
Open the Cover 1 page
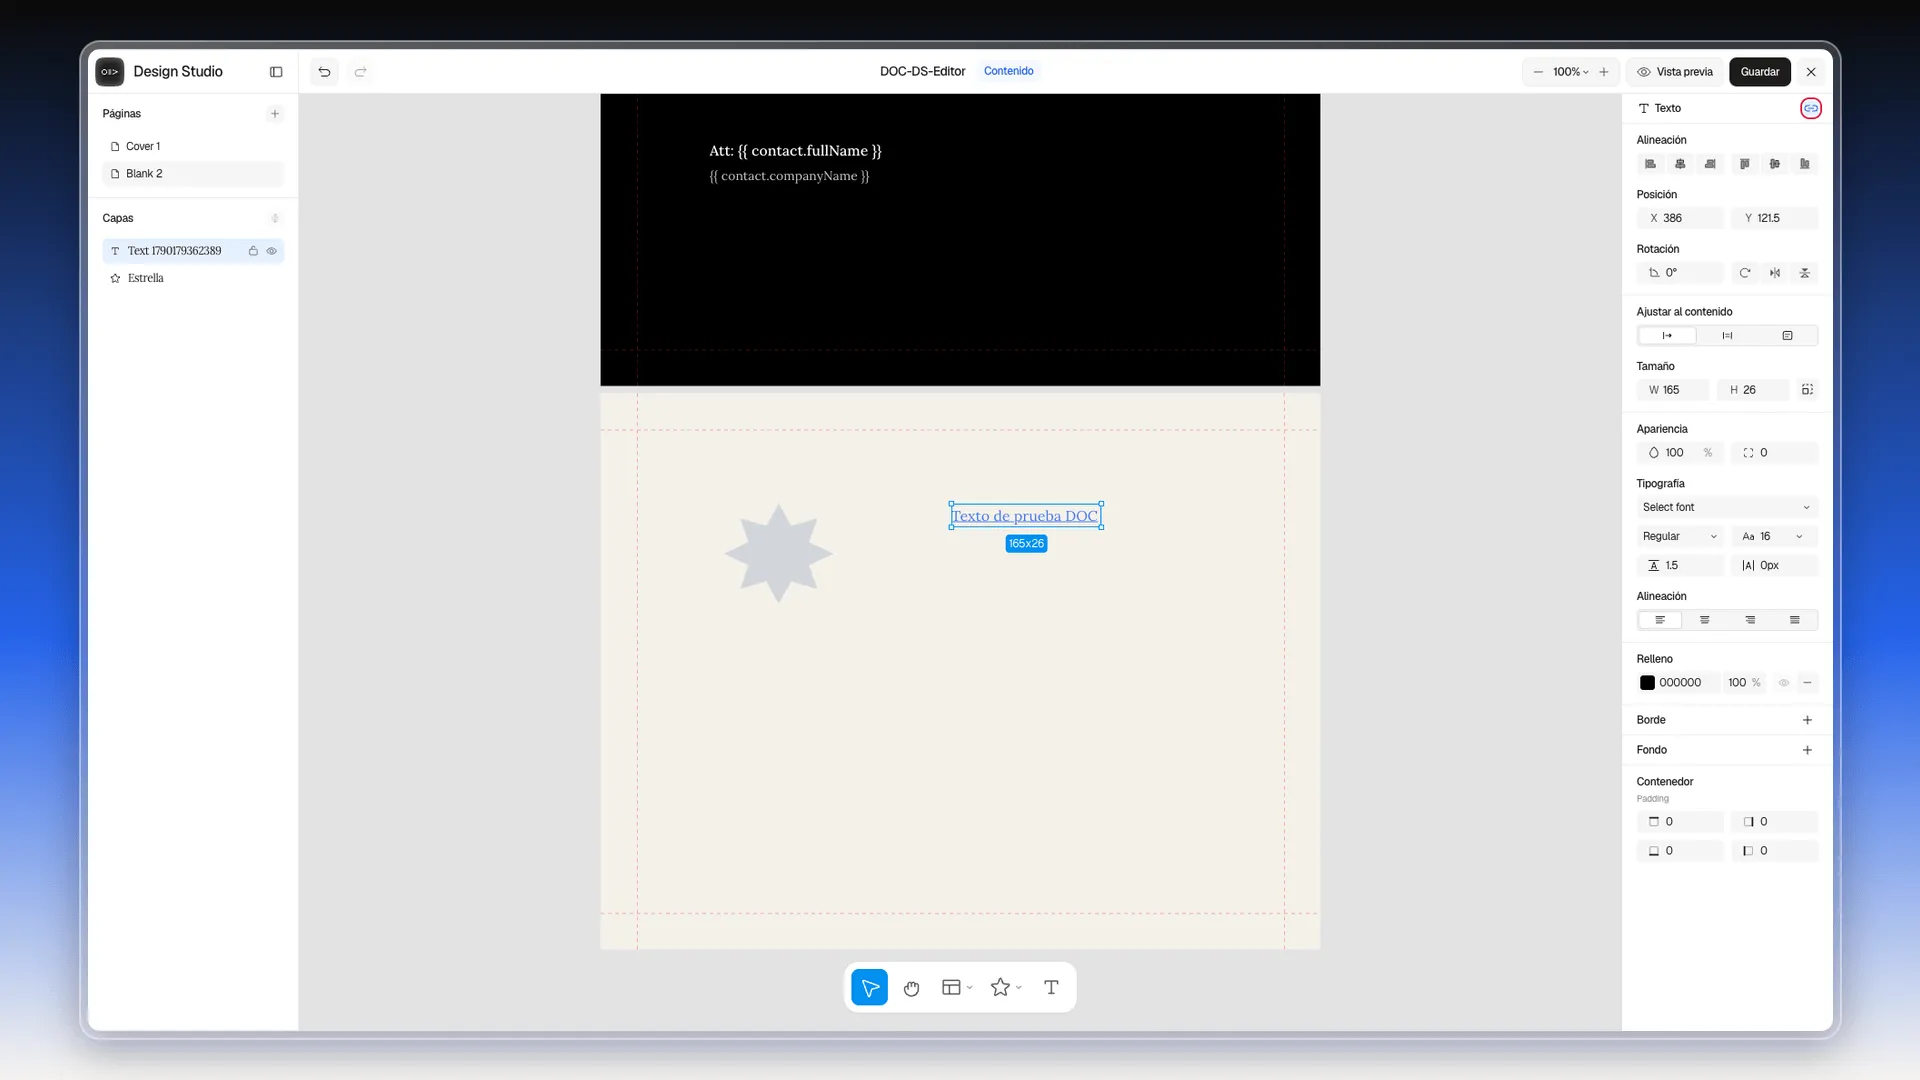point(193,146)
